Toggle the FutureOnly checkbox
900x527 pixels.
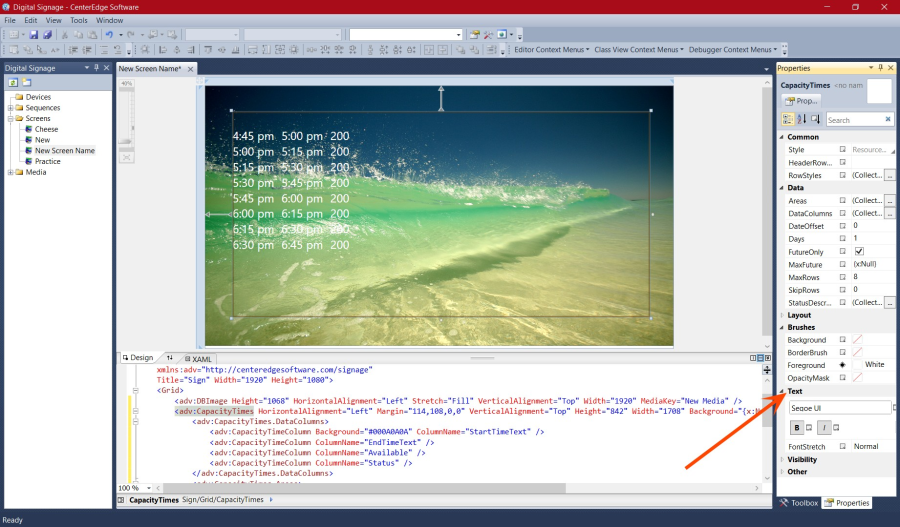point(858,252)
